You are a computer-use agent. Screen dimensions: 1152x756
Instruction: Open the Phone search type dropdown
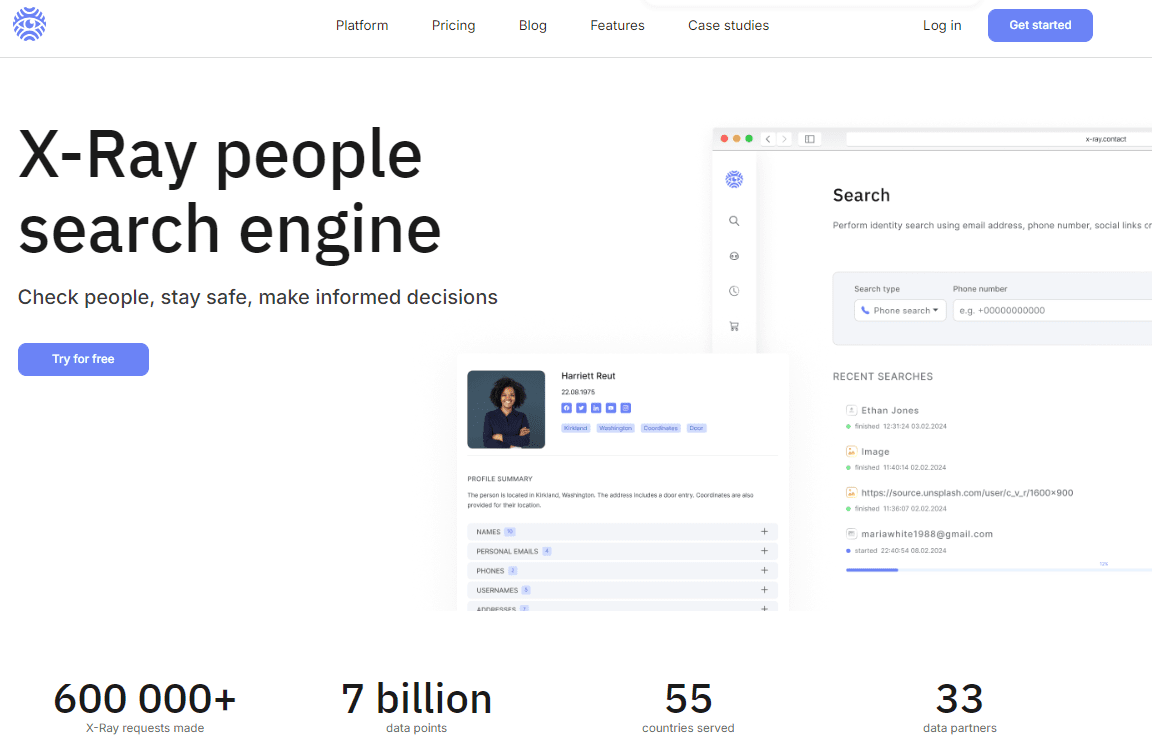(x=900, y=311)
